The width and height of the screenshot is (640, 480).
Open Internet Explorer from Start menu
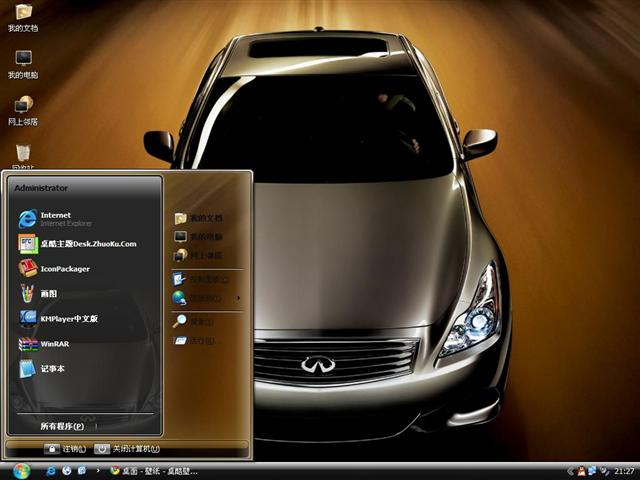pyautogui.click(x=55, y=218)
